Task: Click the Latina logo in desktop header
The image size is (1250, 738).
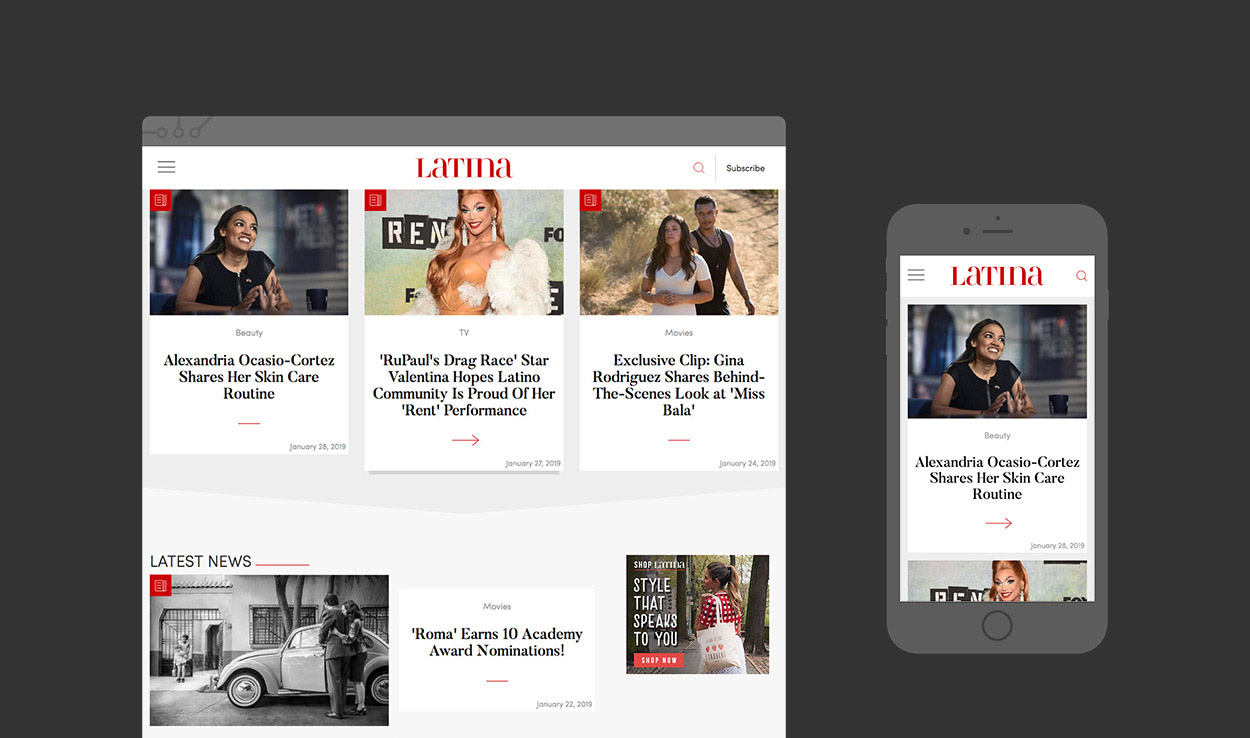Action: click(464, 167)
